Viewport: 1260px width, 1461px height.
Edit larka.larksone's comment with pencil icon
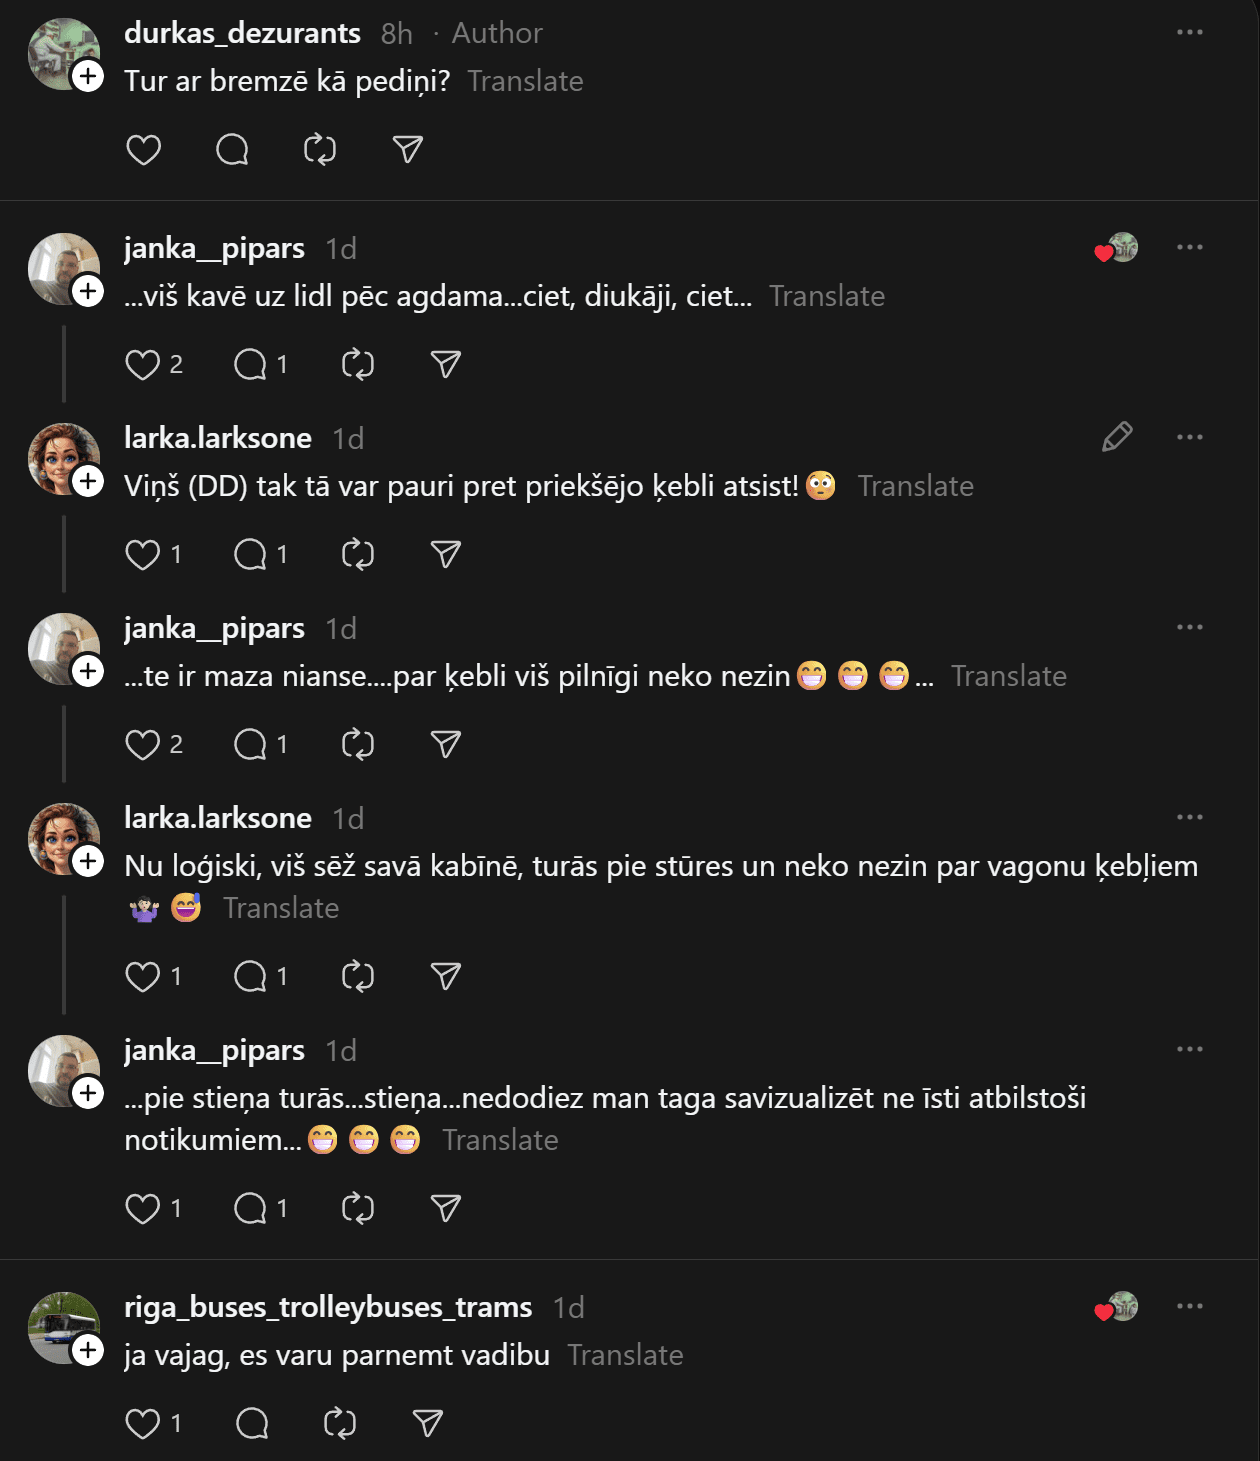[1116, 437]
